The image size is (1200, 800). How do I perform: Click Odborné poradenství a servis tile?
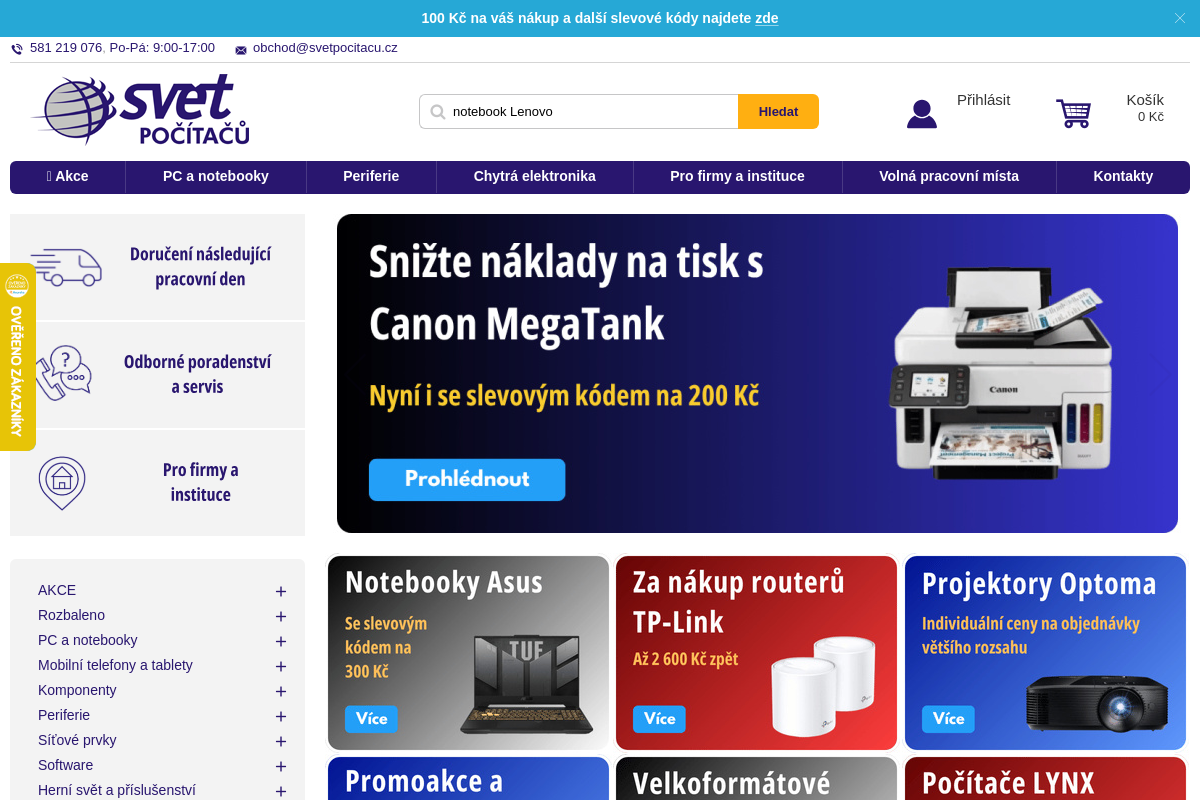pos(158,375)
